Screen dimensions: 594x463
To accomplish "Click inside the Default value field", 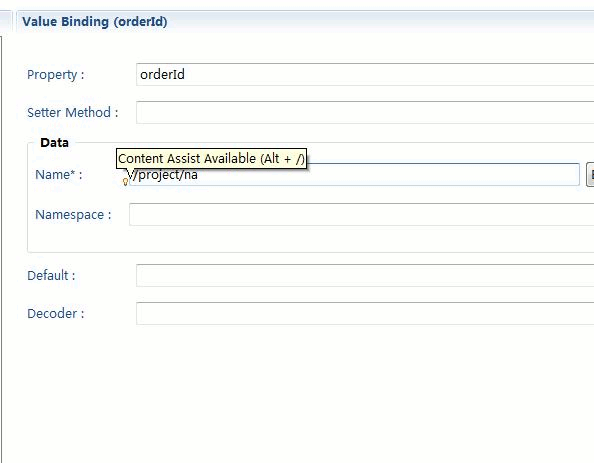I will click(x=365, y=275).
